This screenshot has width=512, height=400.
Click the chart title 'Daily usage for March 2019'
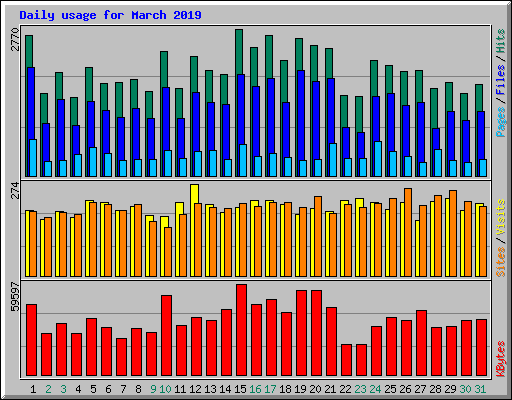(x=110, y=15)
